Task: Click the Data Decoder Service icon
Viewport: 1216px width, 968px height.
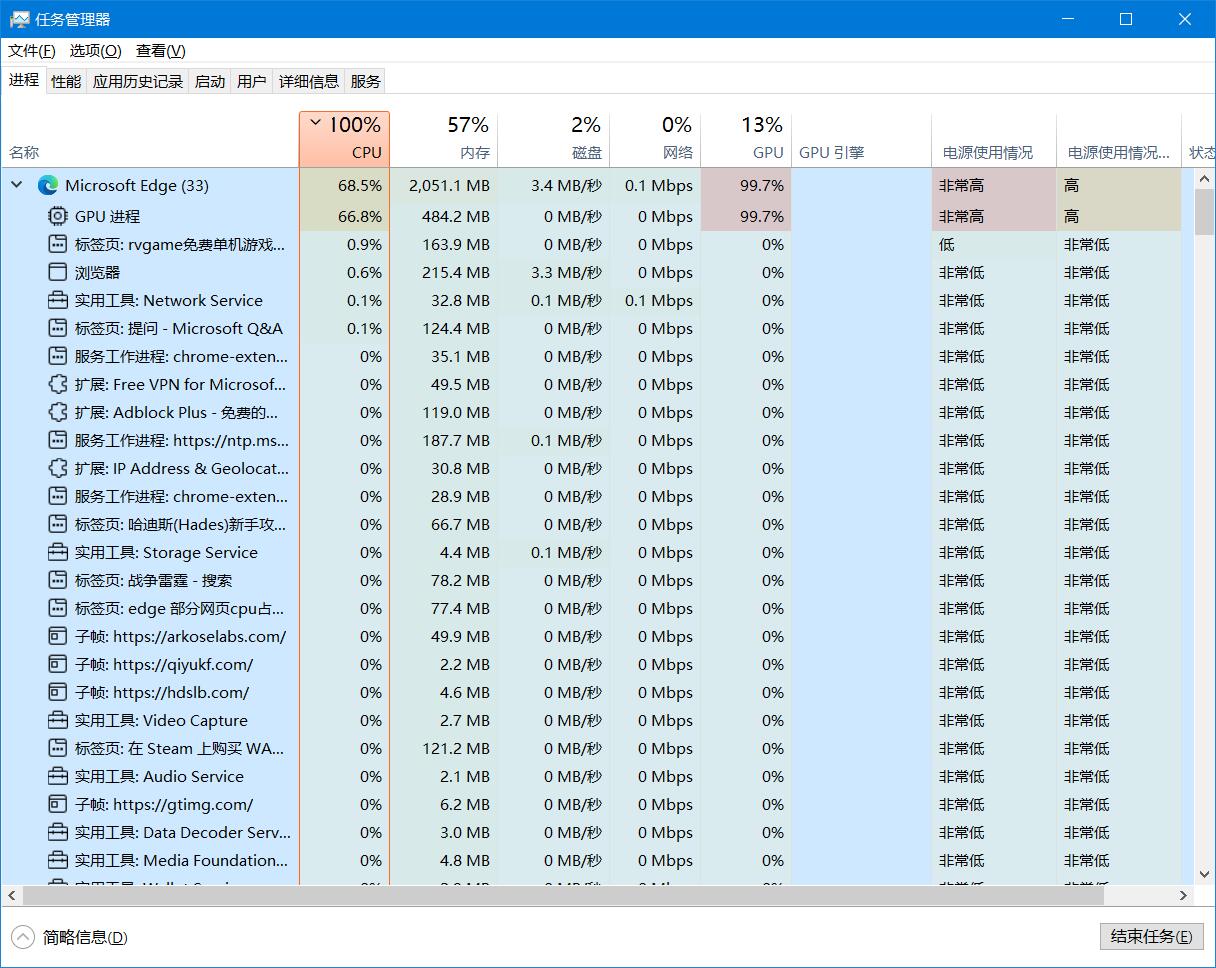Action: click(x=58, y=832)
